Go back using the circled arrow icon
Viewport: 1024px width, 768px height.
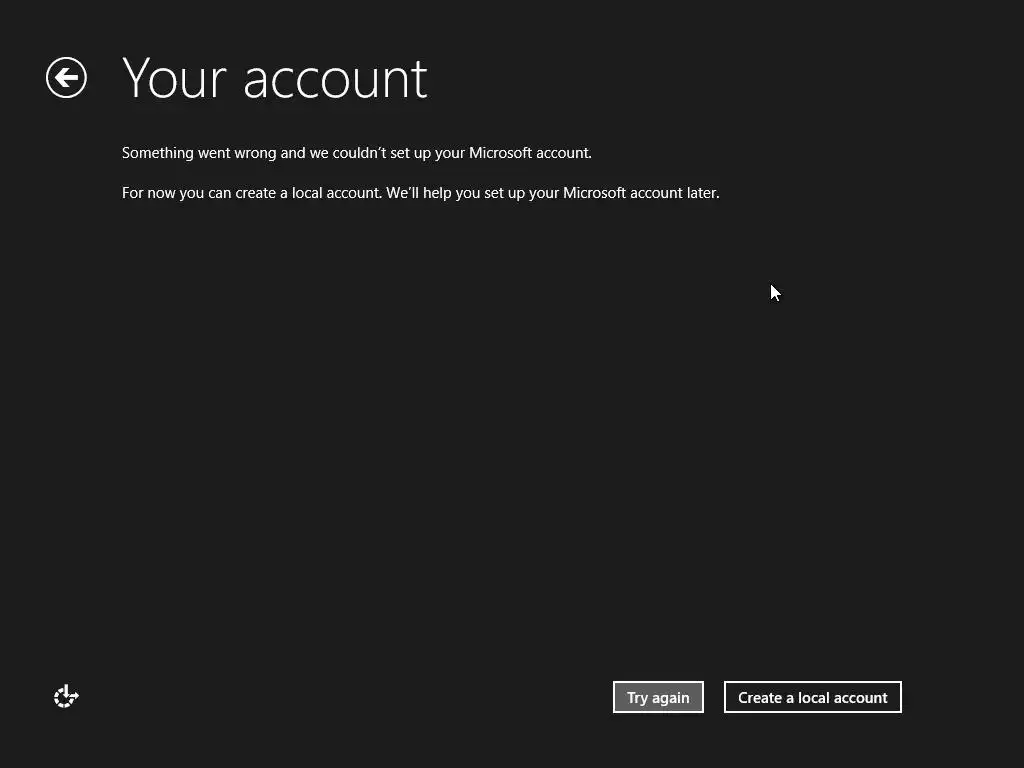pos(67,78)
